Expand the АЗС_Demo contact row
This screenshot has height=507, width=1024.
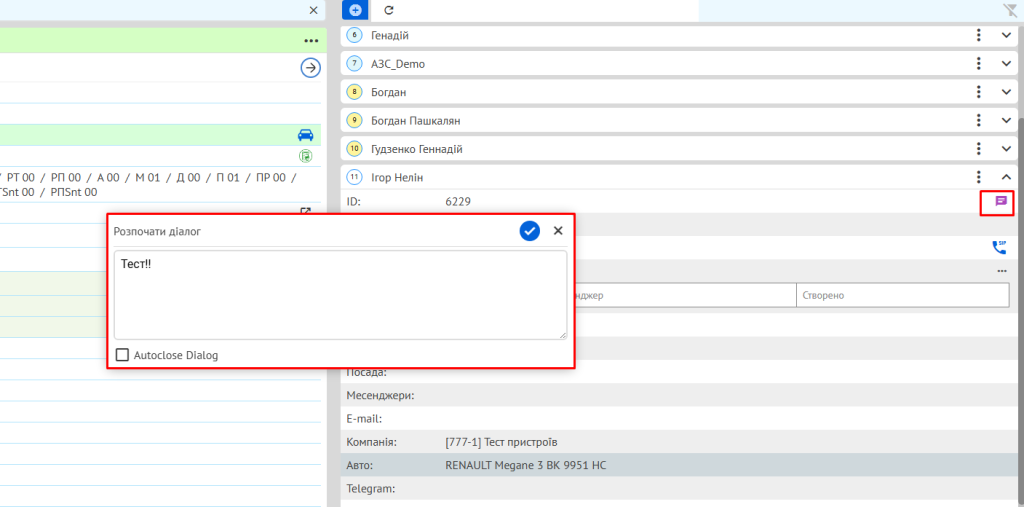click(x=1006, y=63)
